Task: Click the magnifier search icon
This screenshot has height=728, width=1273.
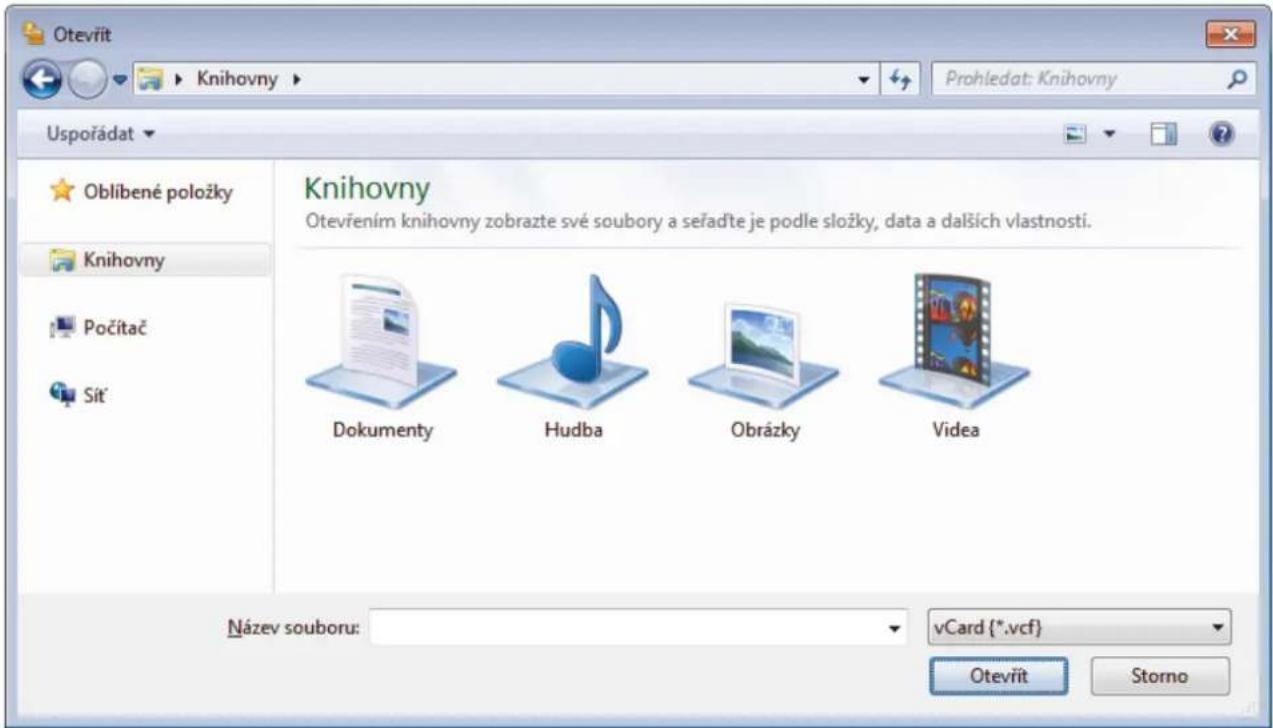Action: point(1236,79)
